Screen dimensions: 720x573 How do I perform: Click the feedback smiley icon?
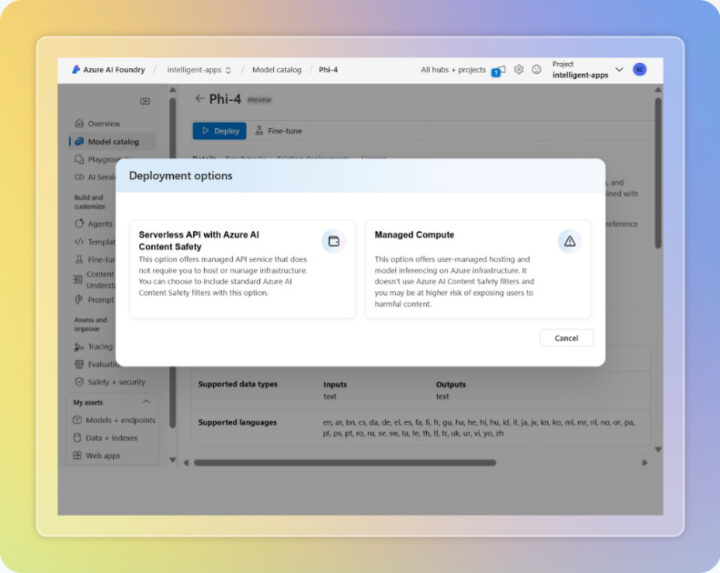(536, 70)
